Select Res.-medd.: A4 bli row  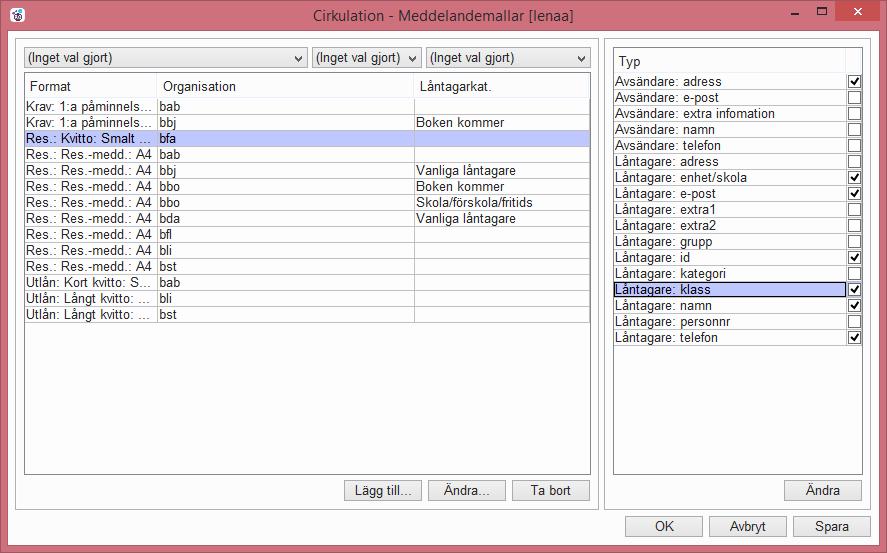307,250
